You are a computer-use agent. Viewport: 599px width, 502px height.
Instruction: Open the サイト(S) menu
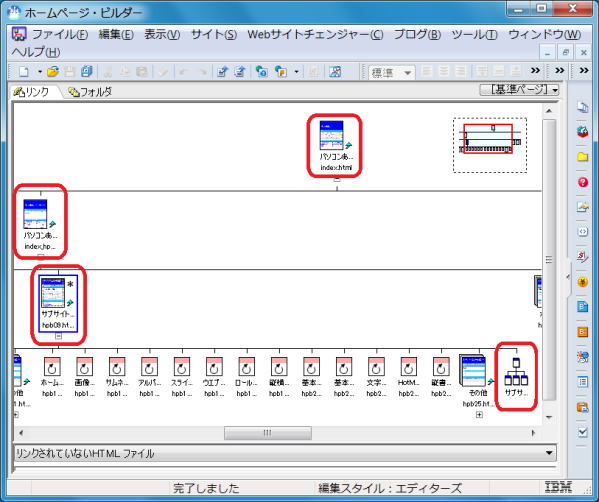click(214, 34)
